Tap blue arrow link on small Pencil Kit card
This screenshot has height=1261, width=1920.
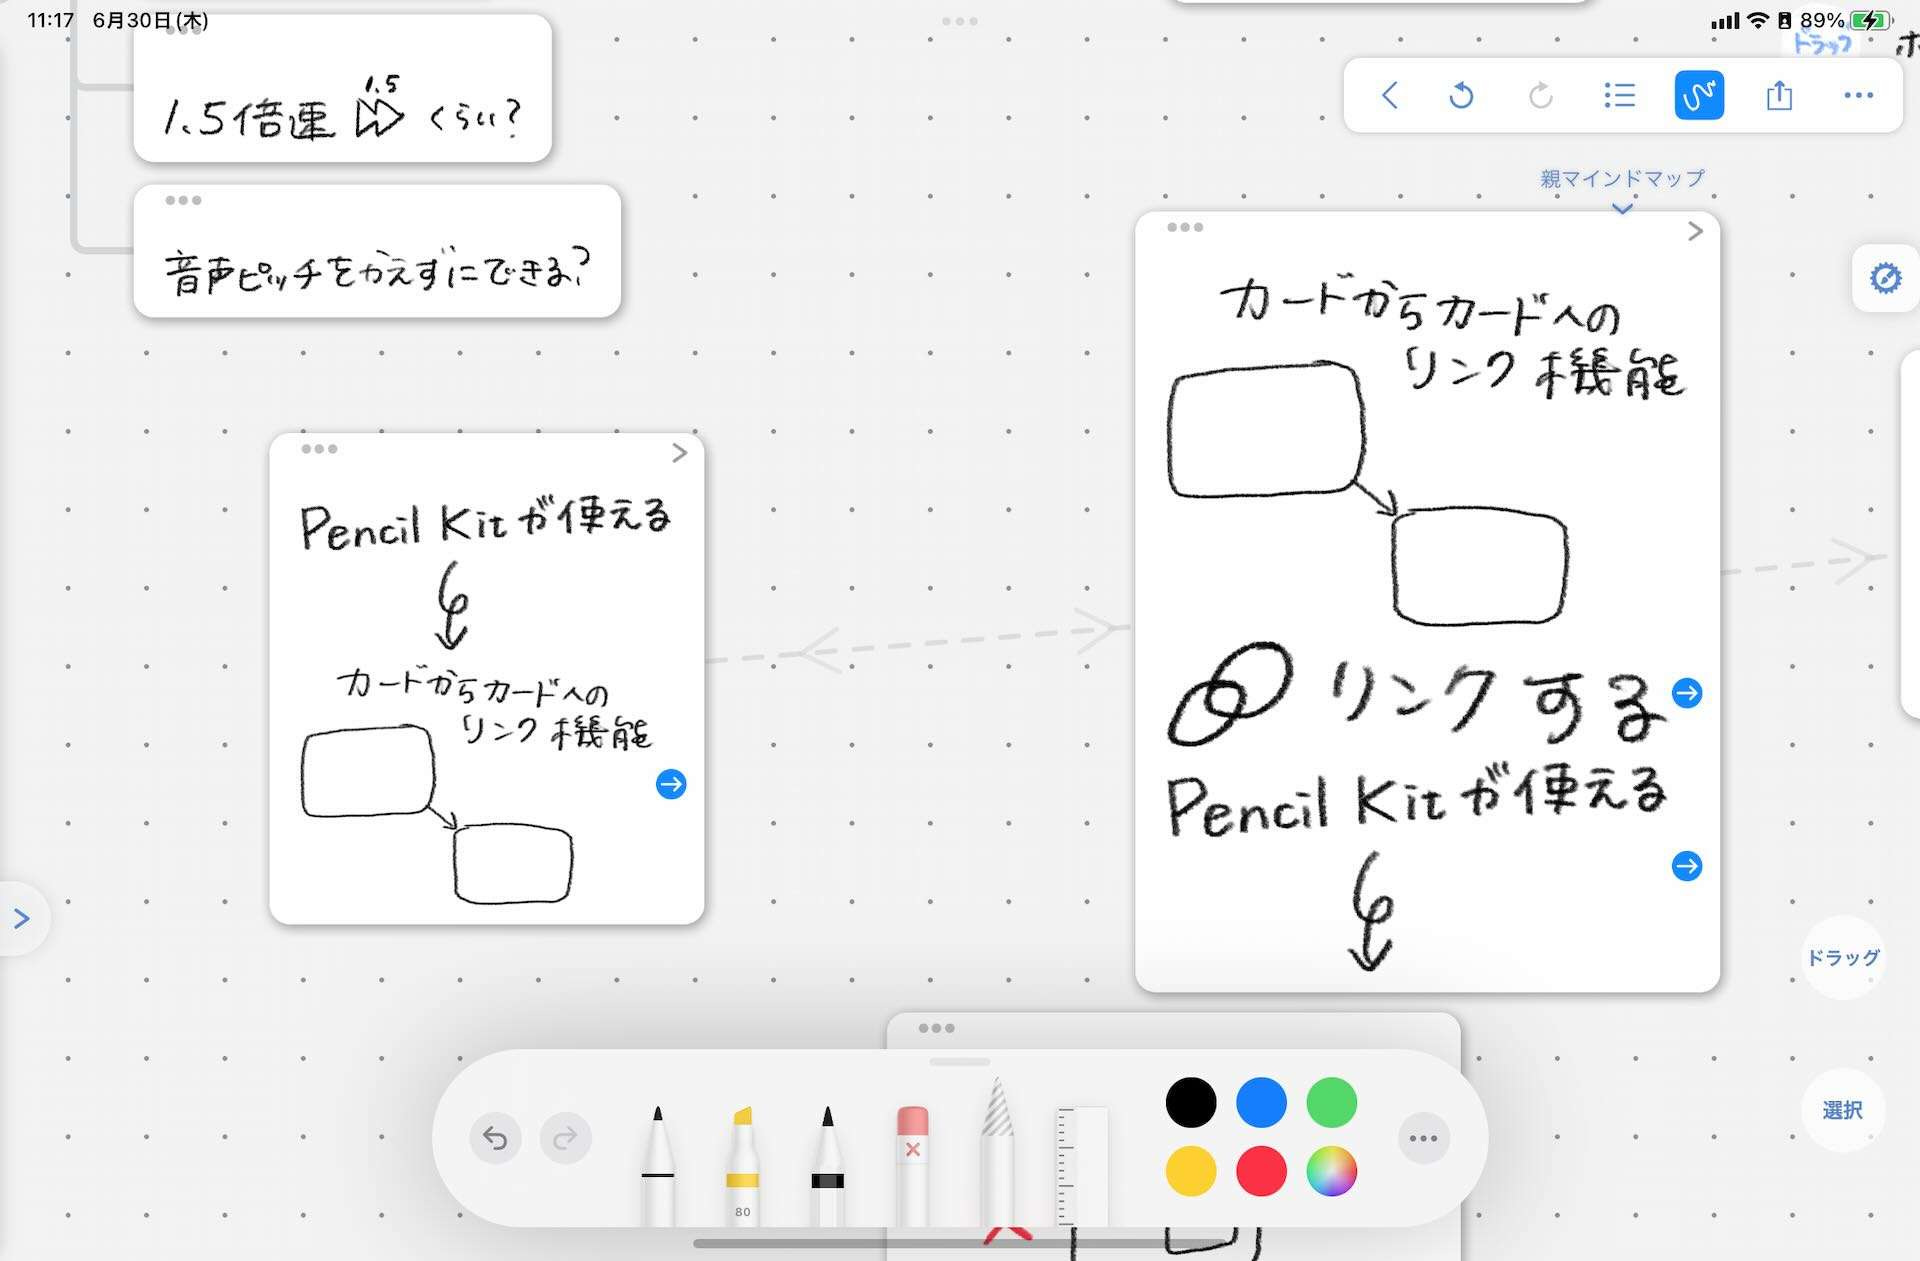click(671, 784)
